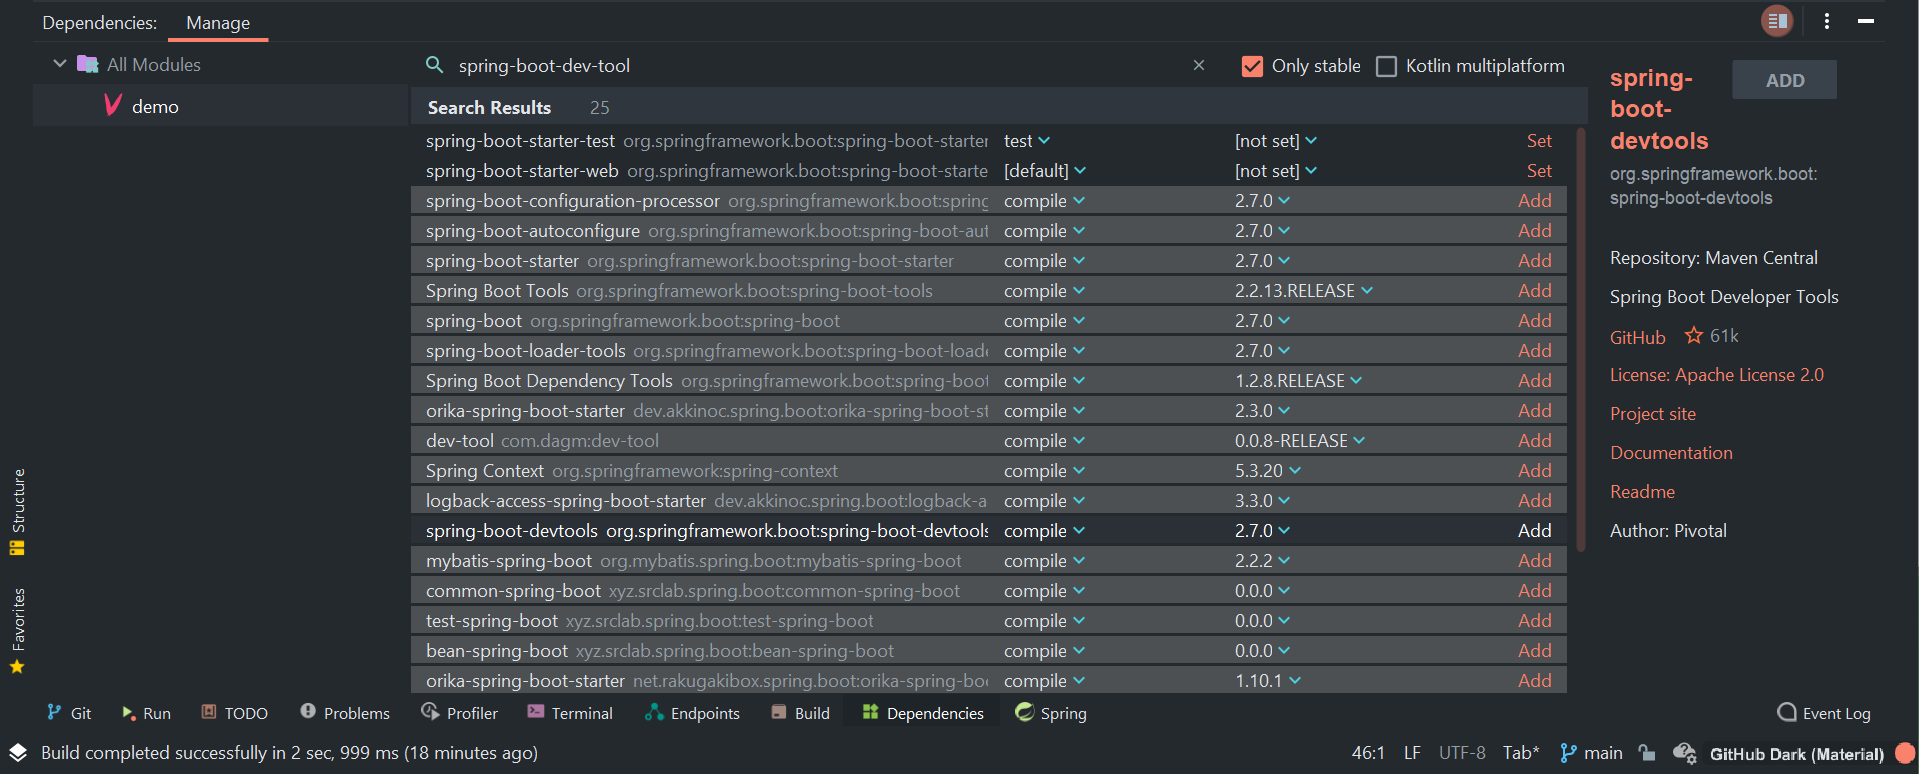This screenshot has width=1919, height=774.
Task: Switch to the Manage tab
Action: tap(218, 22)
